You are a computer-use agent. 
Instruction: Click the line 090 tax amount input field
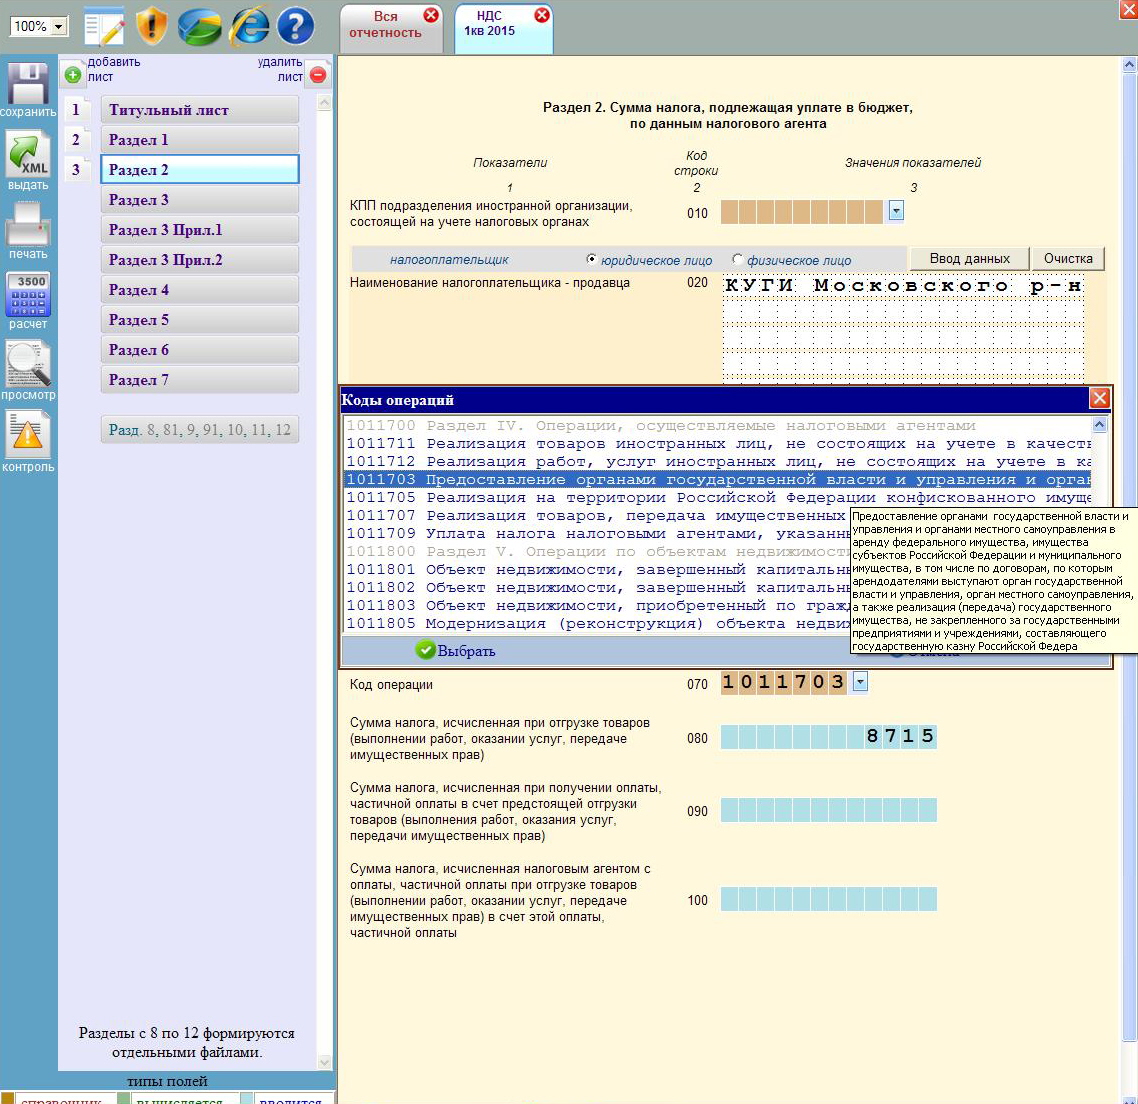pos(828,809)
